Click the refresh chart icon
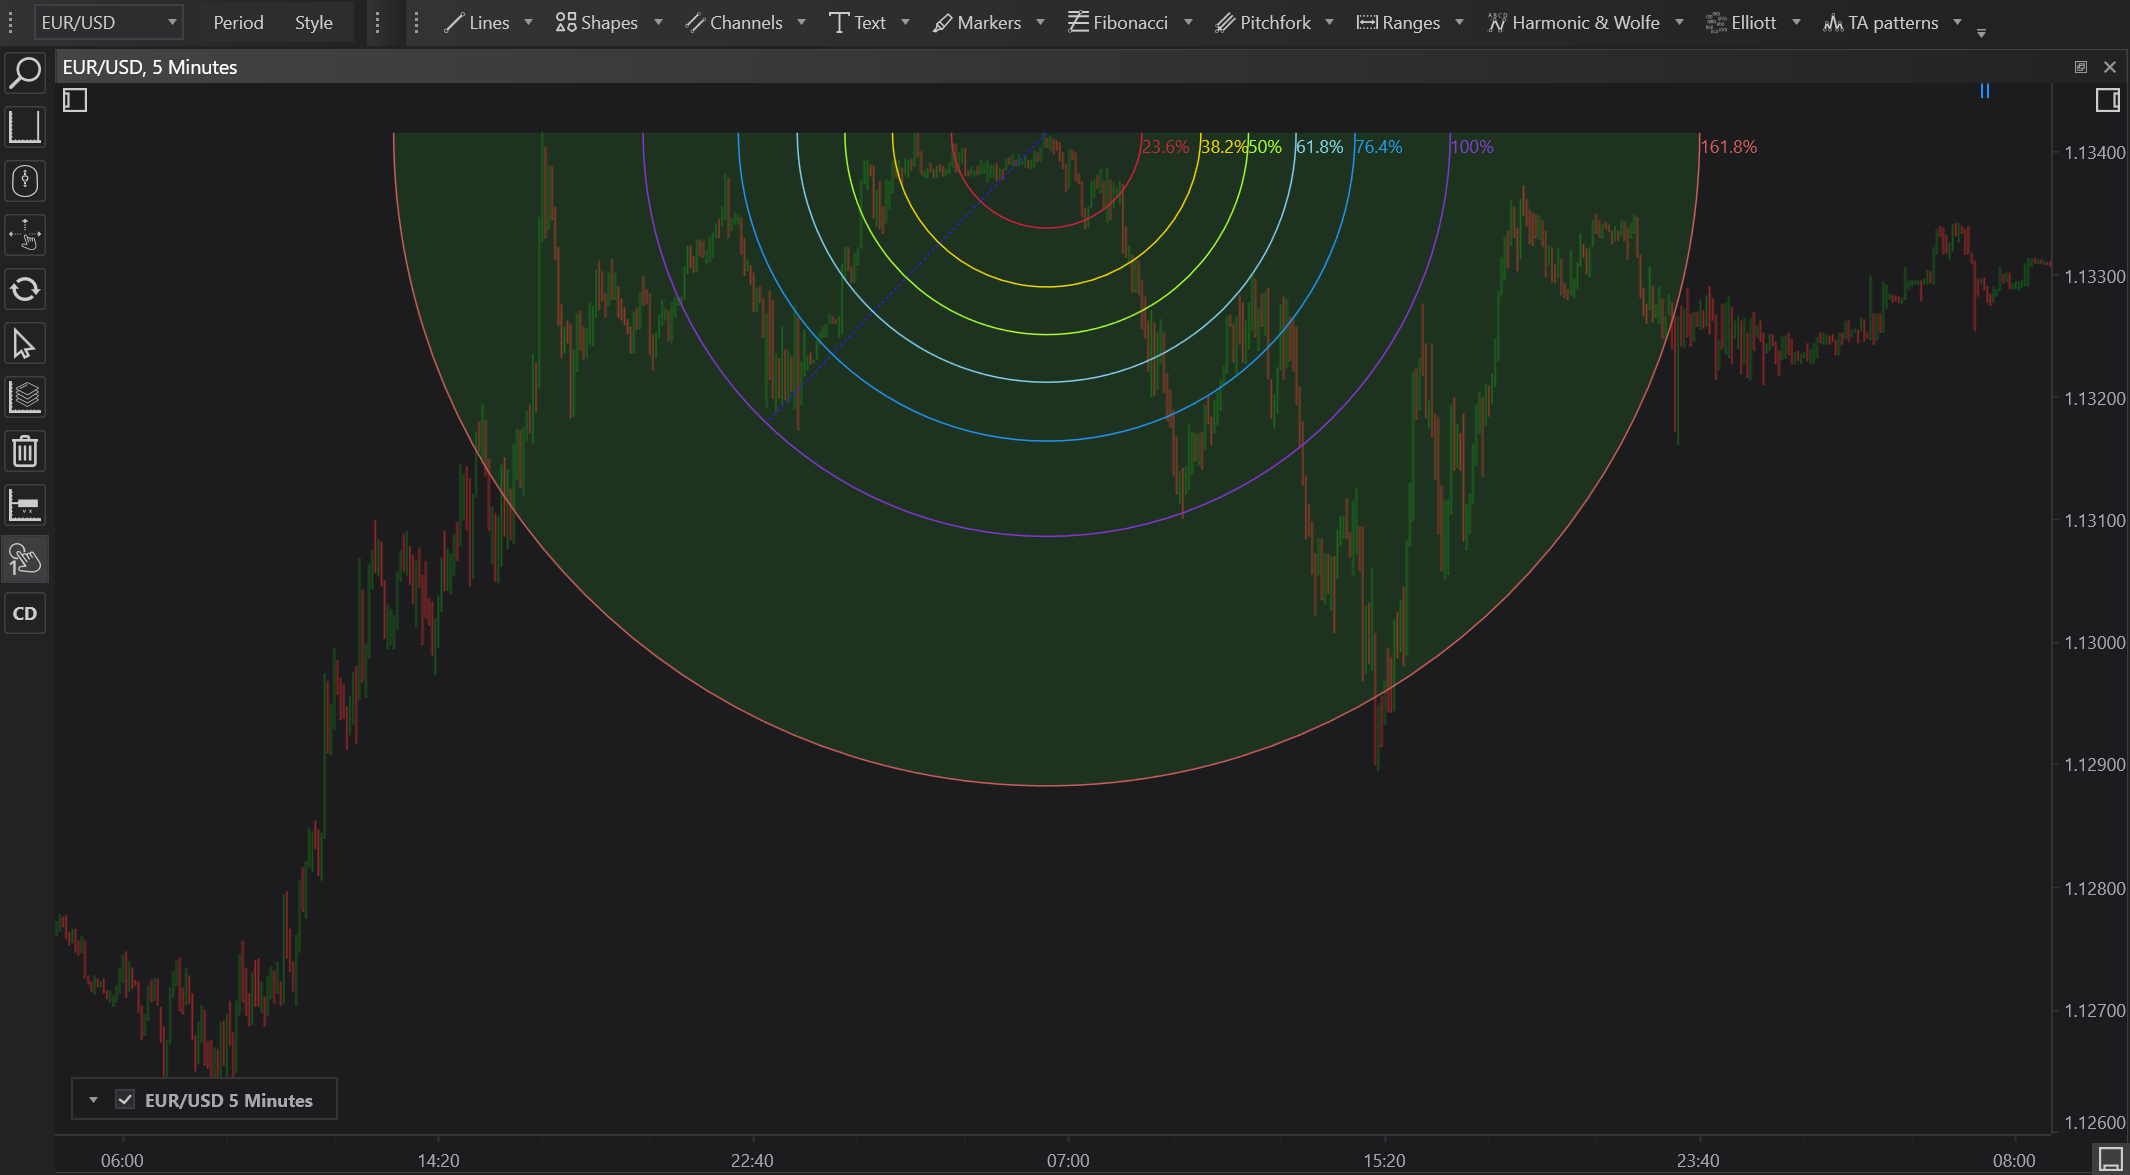The height and width of the screenshot is (1175, 2130). (25, 290)
